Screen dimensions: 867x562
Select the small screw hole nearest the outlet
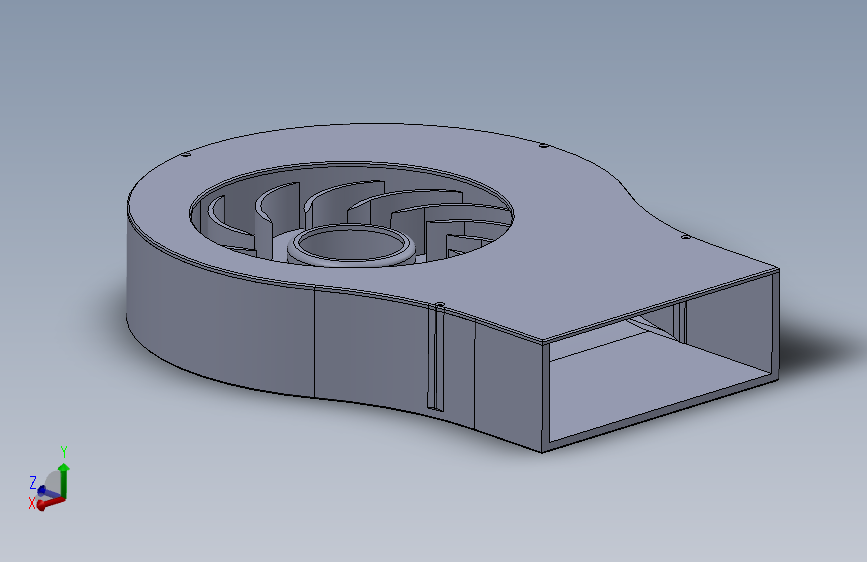(x=685, y=237)
